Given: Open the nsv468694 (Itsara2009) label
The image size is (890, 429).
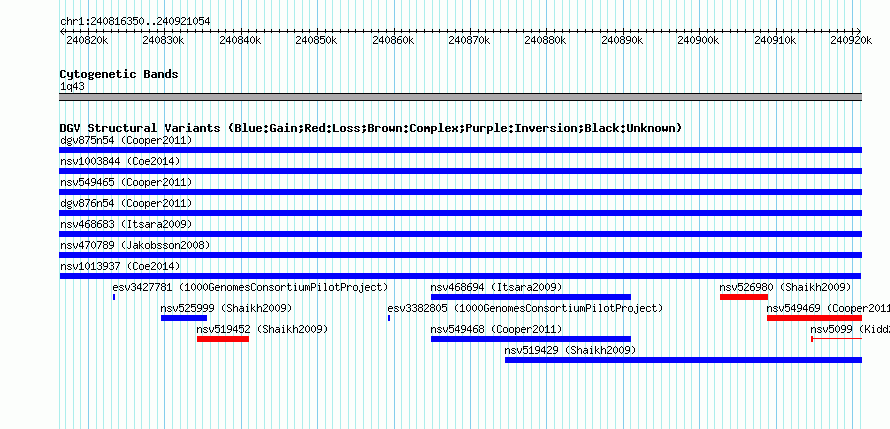Looking at the screenshot, I should click(x=497, y=287).
